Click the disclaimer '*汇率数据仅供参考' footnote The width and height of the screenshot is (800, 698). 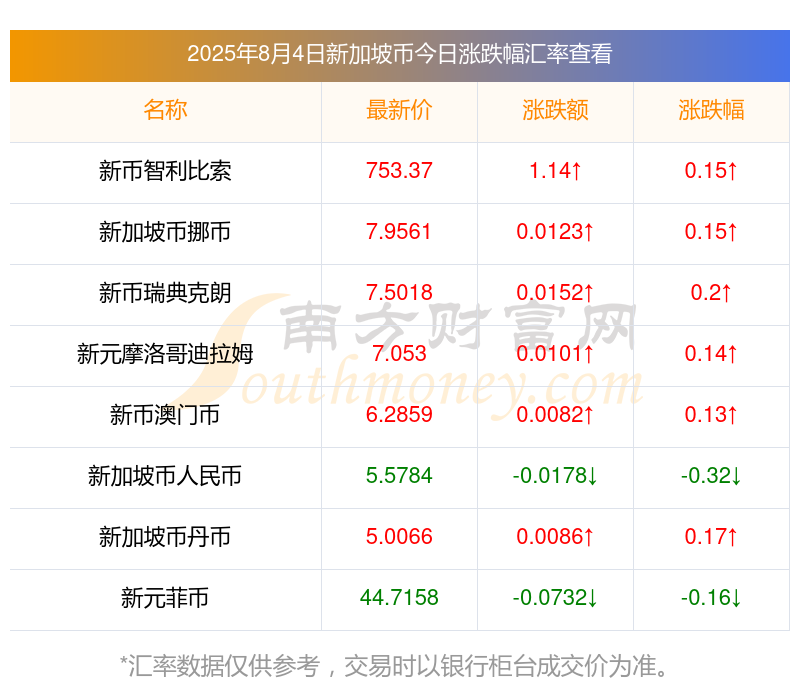click(x=220, y=666)
